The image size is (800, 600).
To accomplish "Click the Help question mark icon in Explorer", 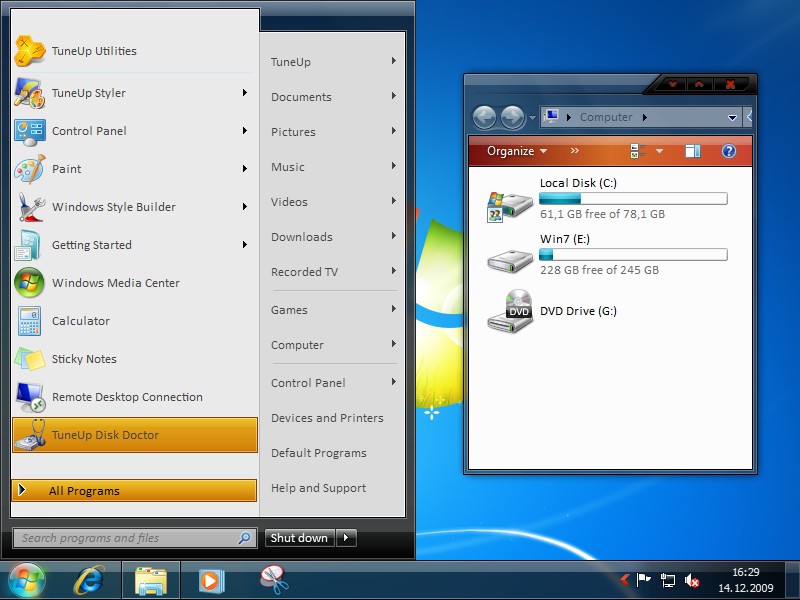I will tap(728, 151).
